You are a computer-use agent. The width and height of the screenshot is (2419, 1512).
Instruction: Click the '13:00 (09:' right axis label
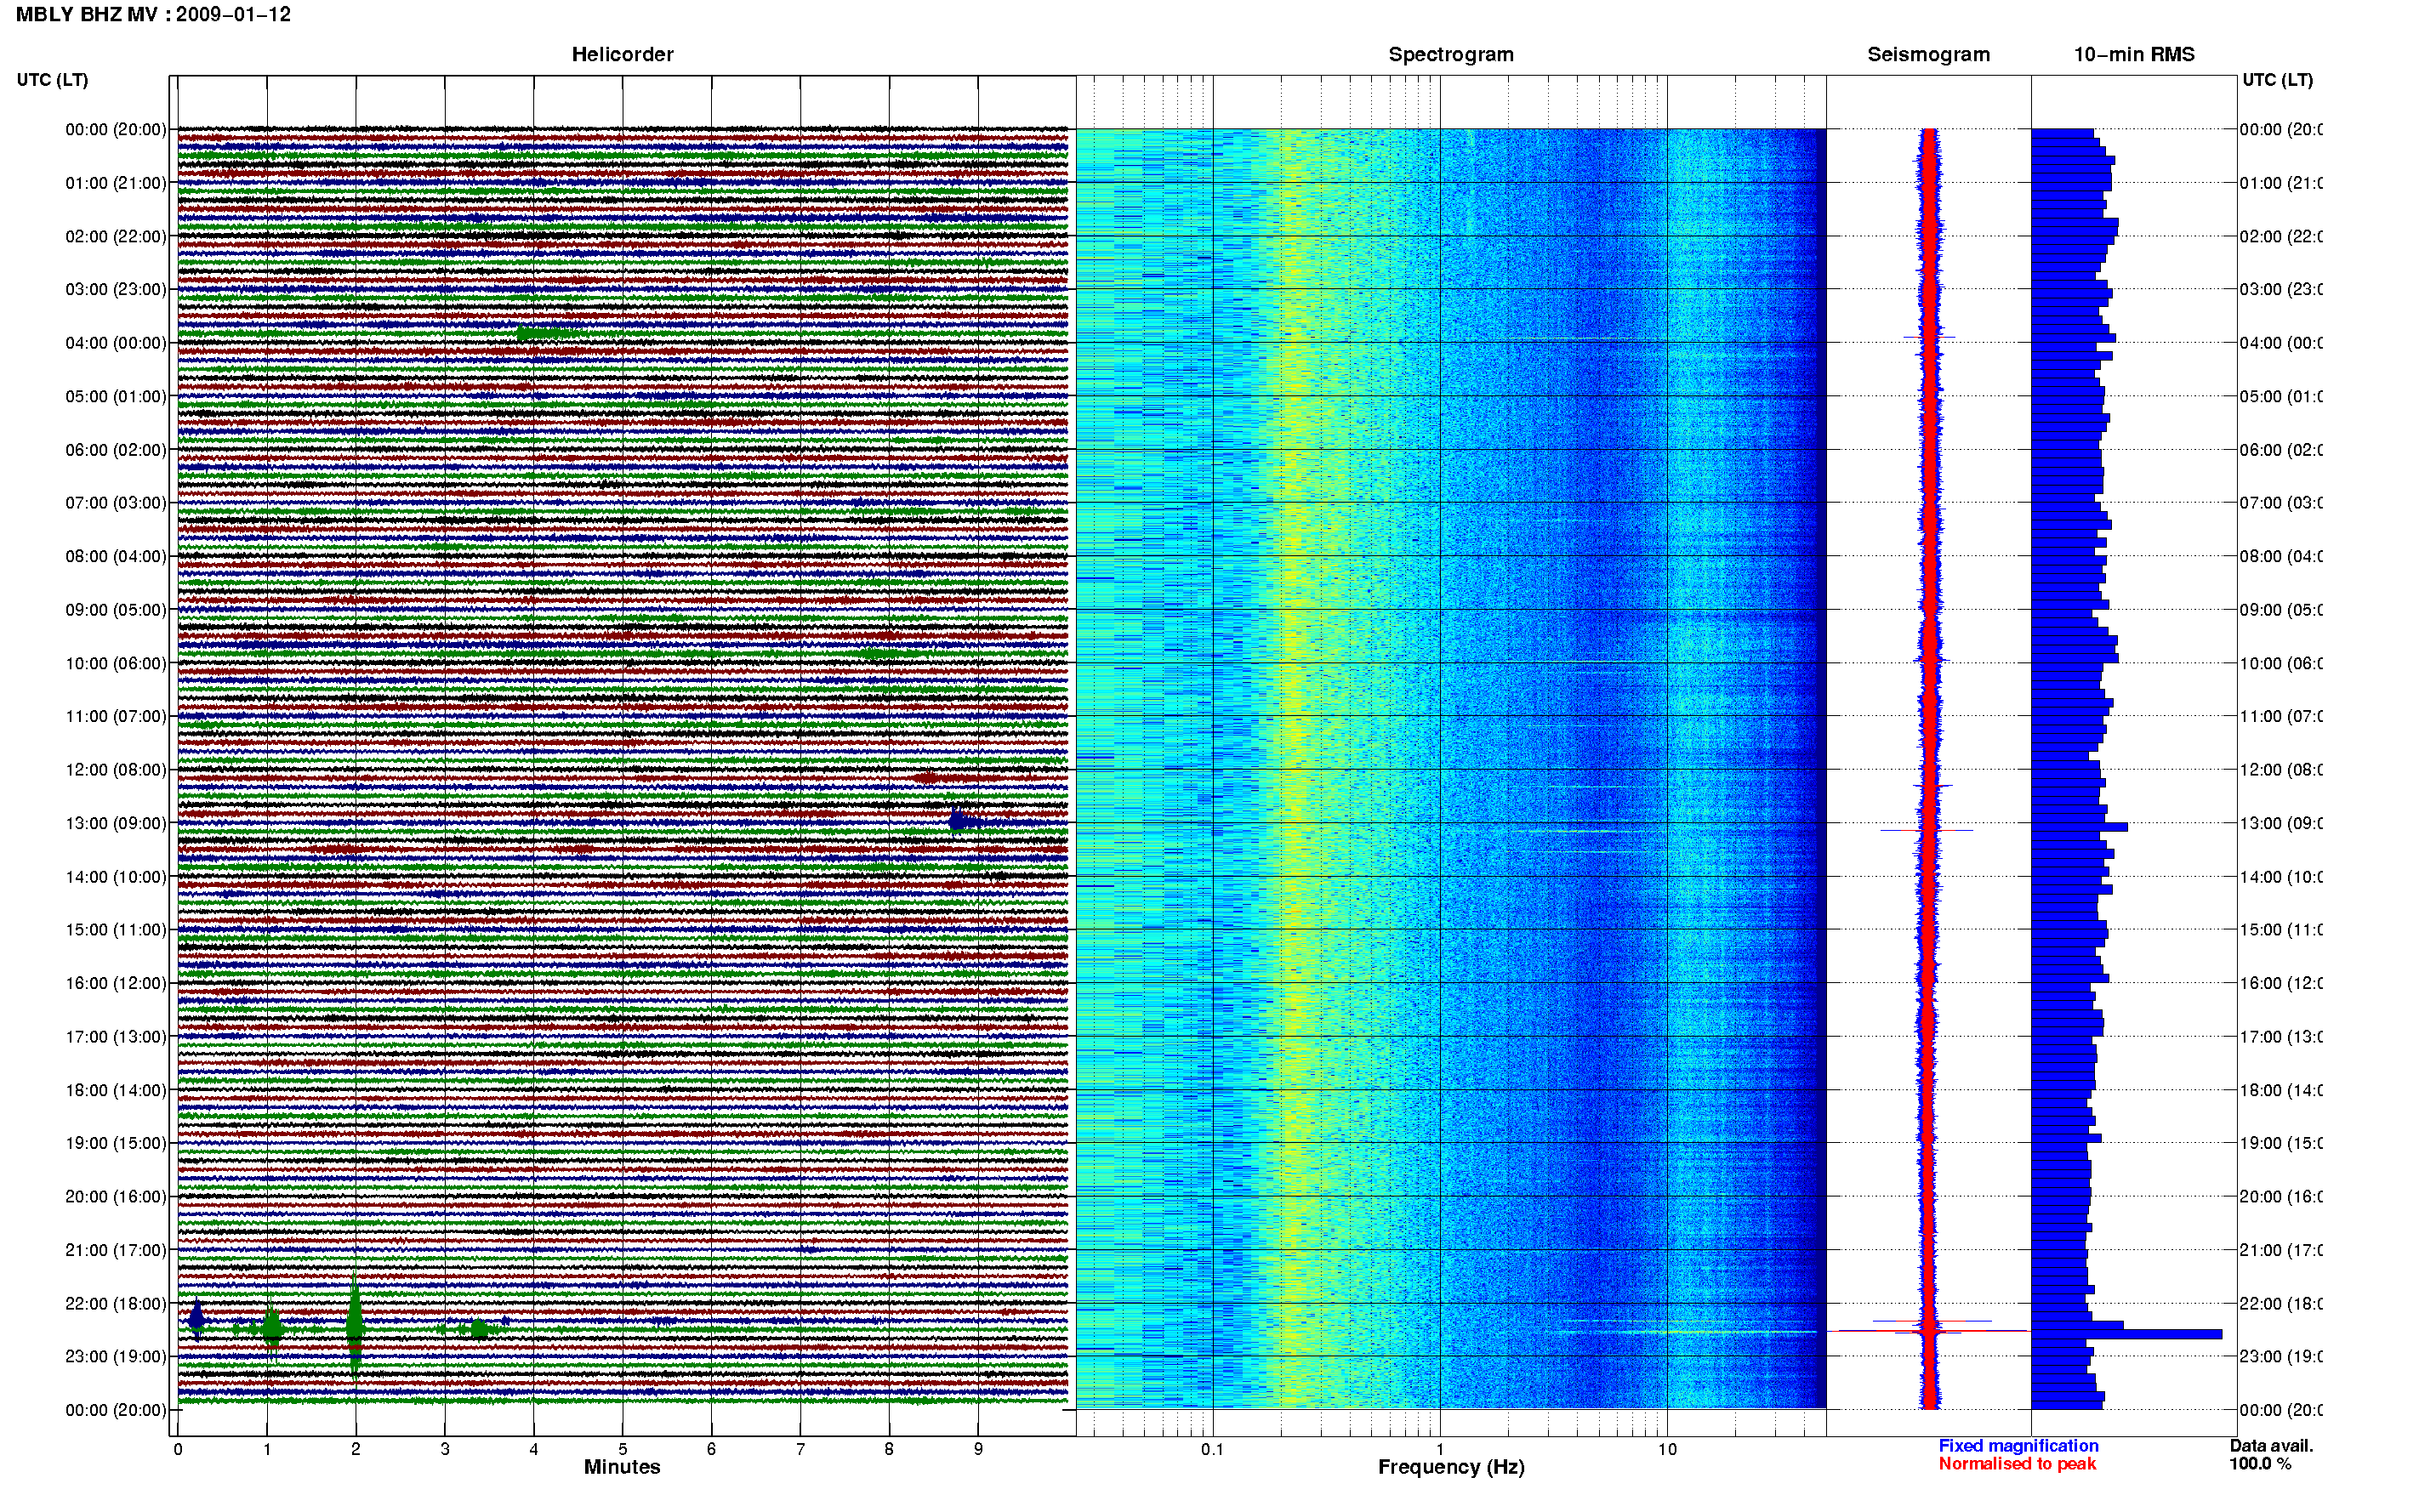click(2281, 823)
